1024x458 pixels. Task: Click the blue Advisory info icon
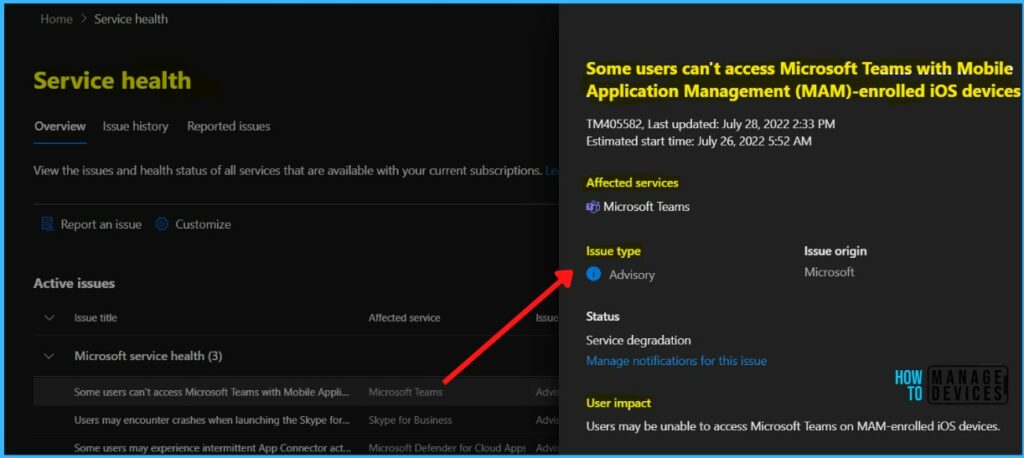[x=594, y=274]
